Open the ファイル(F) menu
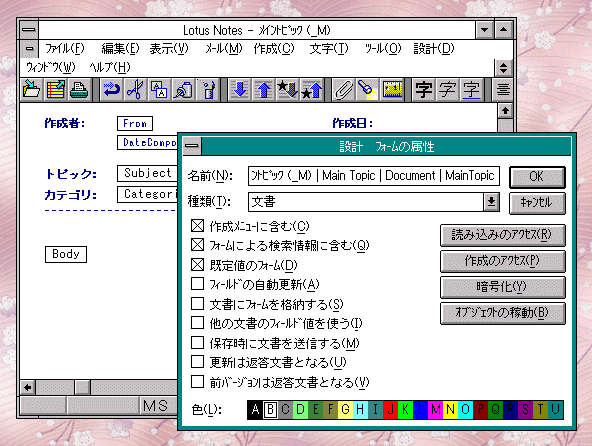 [65, 49]
